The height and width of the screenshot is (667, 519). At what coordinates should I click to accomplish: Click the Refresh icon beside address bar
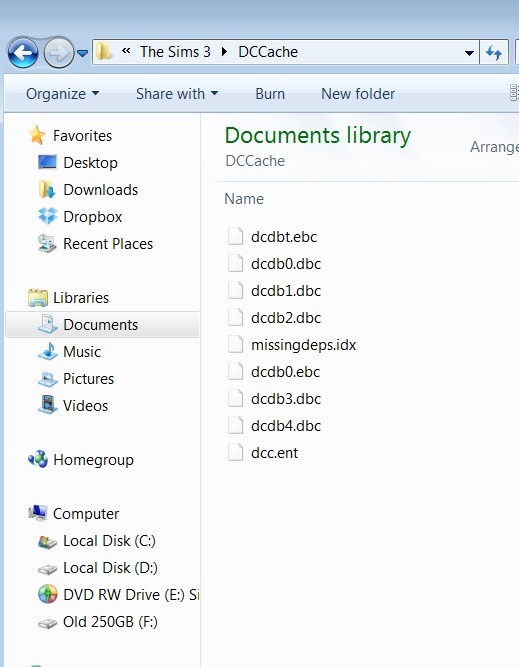[x=494, y=52]
